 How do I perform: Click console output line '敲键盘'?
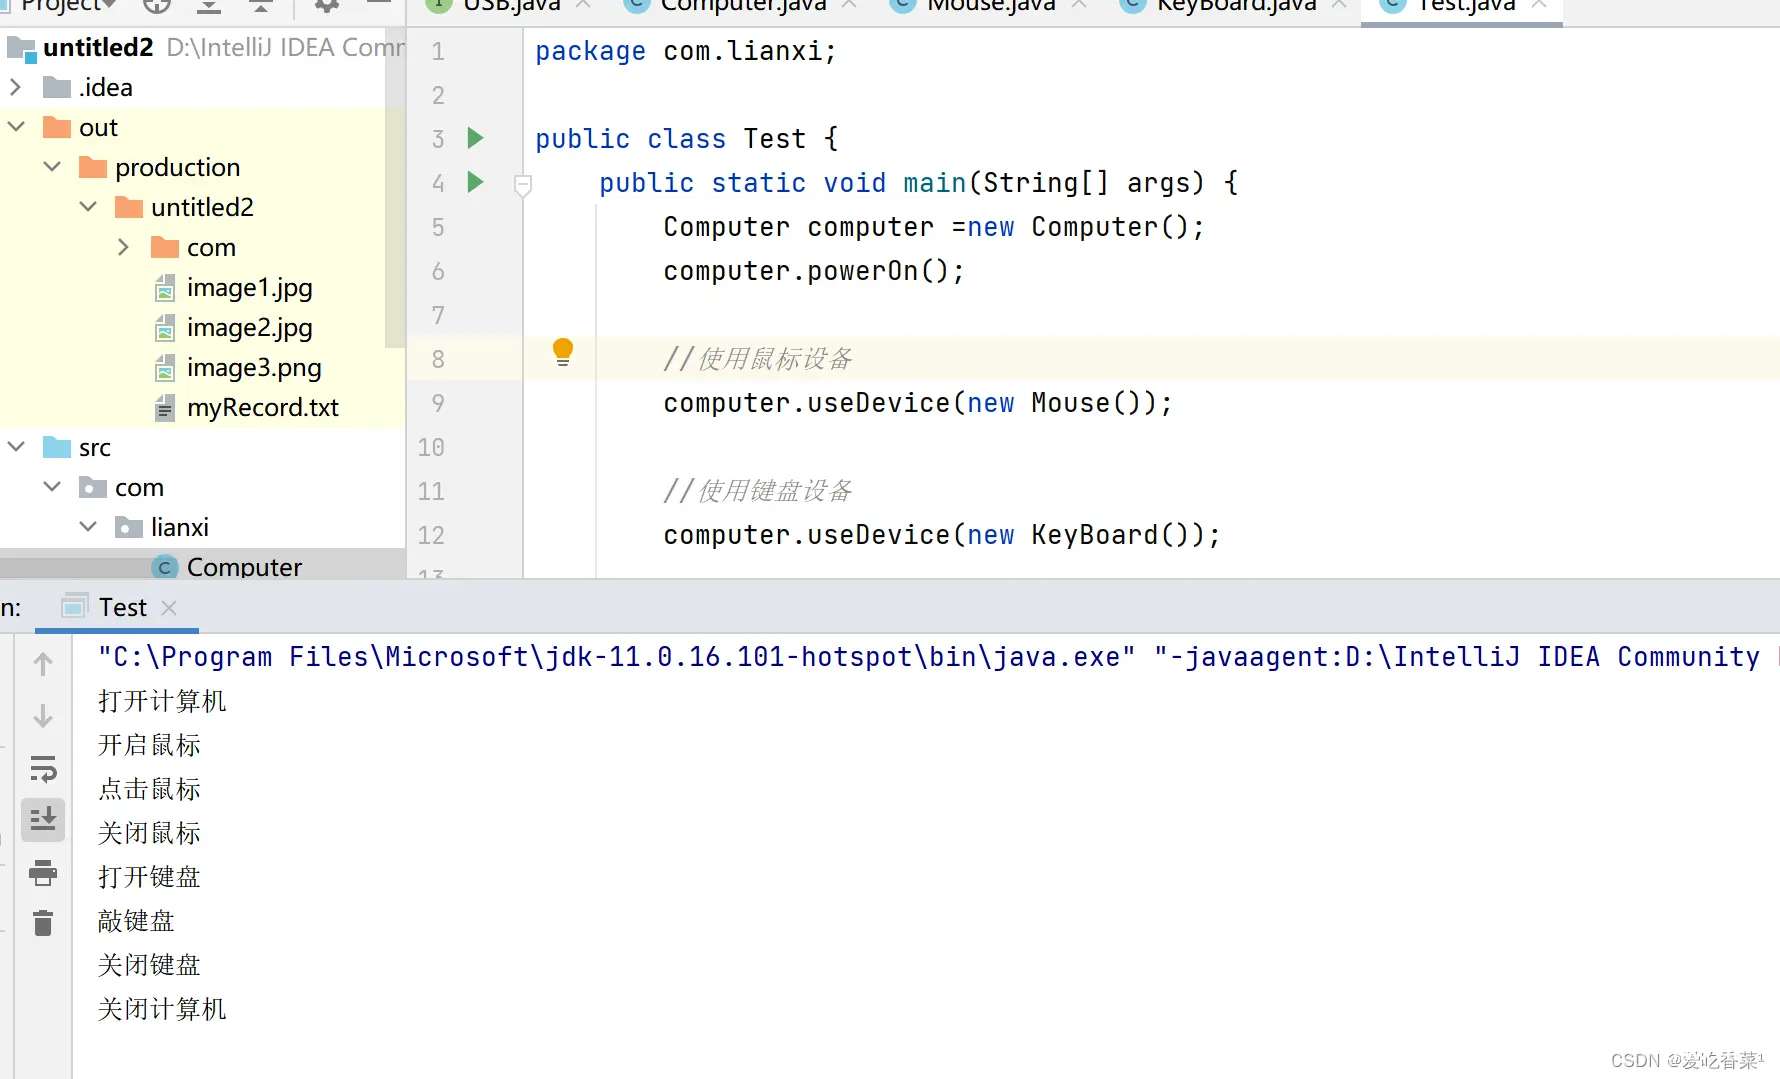point(136,921)
